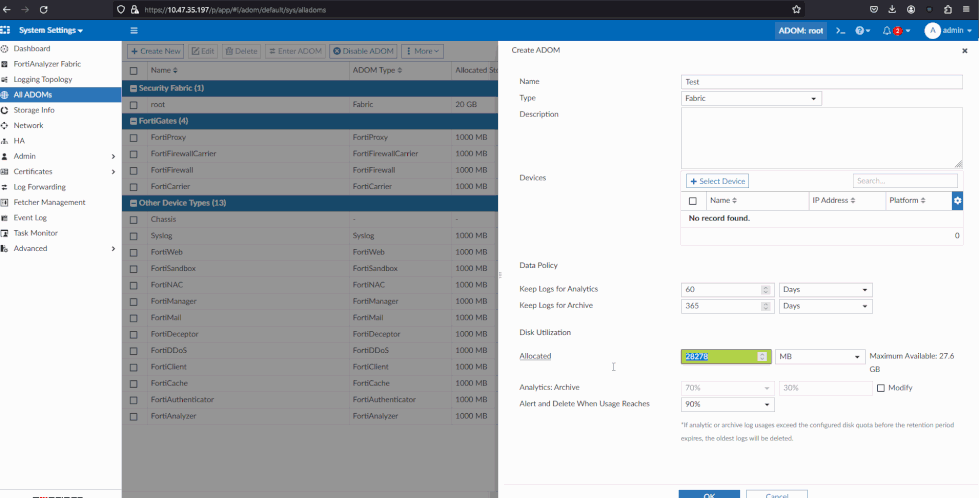Open Storage Info in the sidebar
979x498 pixels.
(x=34, y=110)
